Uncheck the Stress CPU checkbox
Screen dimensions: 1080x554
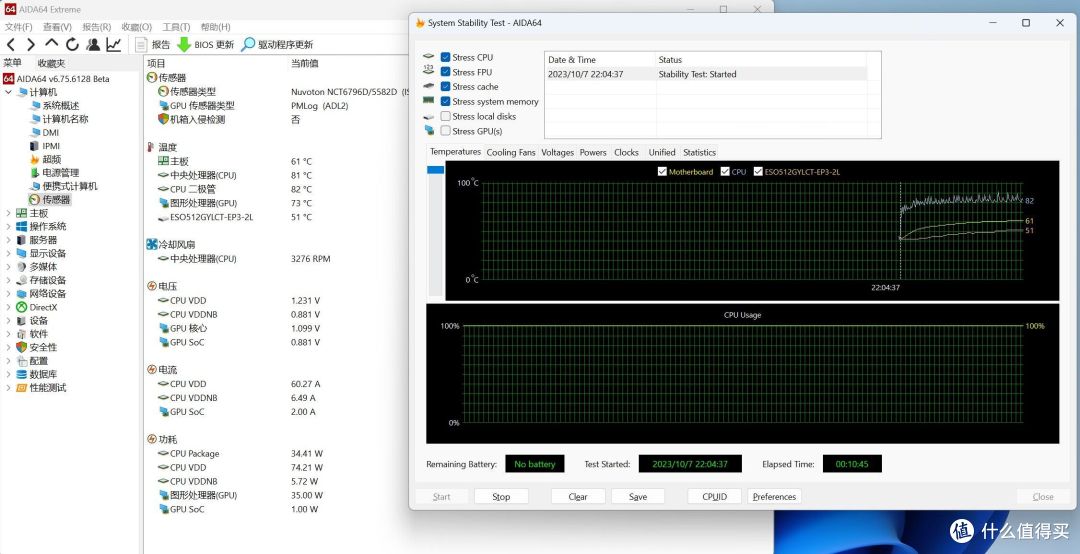pos(446,57)
